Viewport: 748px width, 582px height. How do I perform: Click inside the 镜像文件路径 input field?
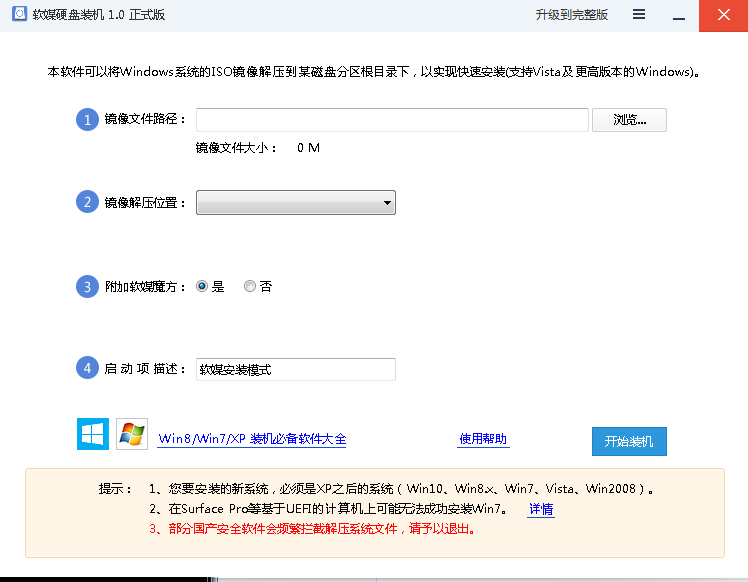(392, 120)
